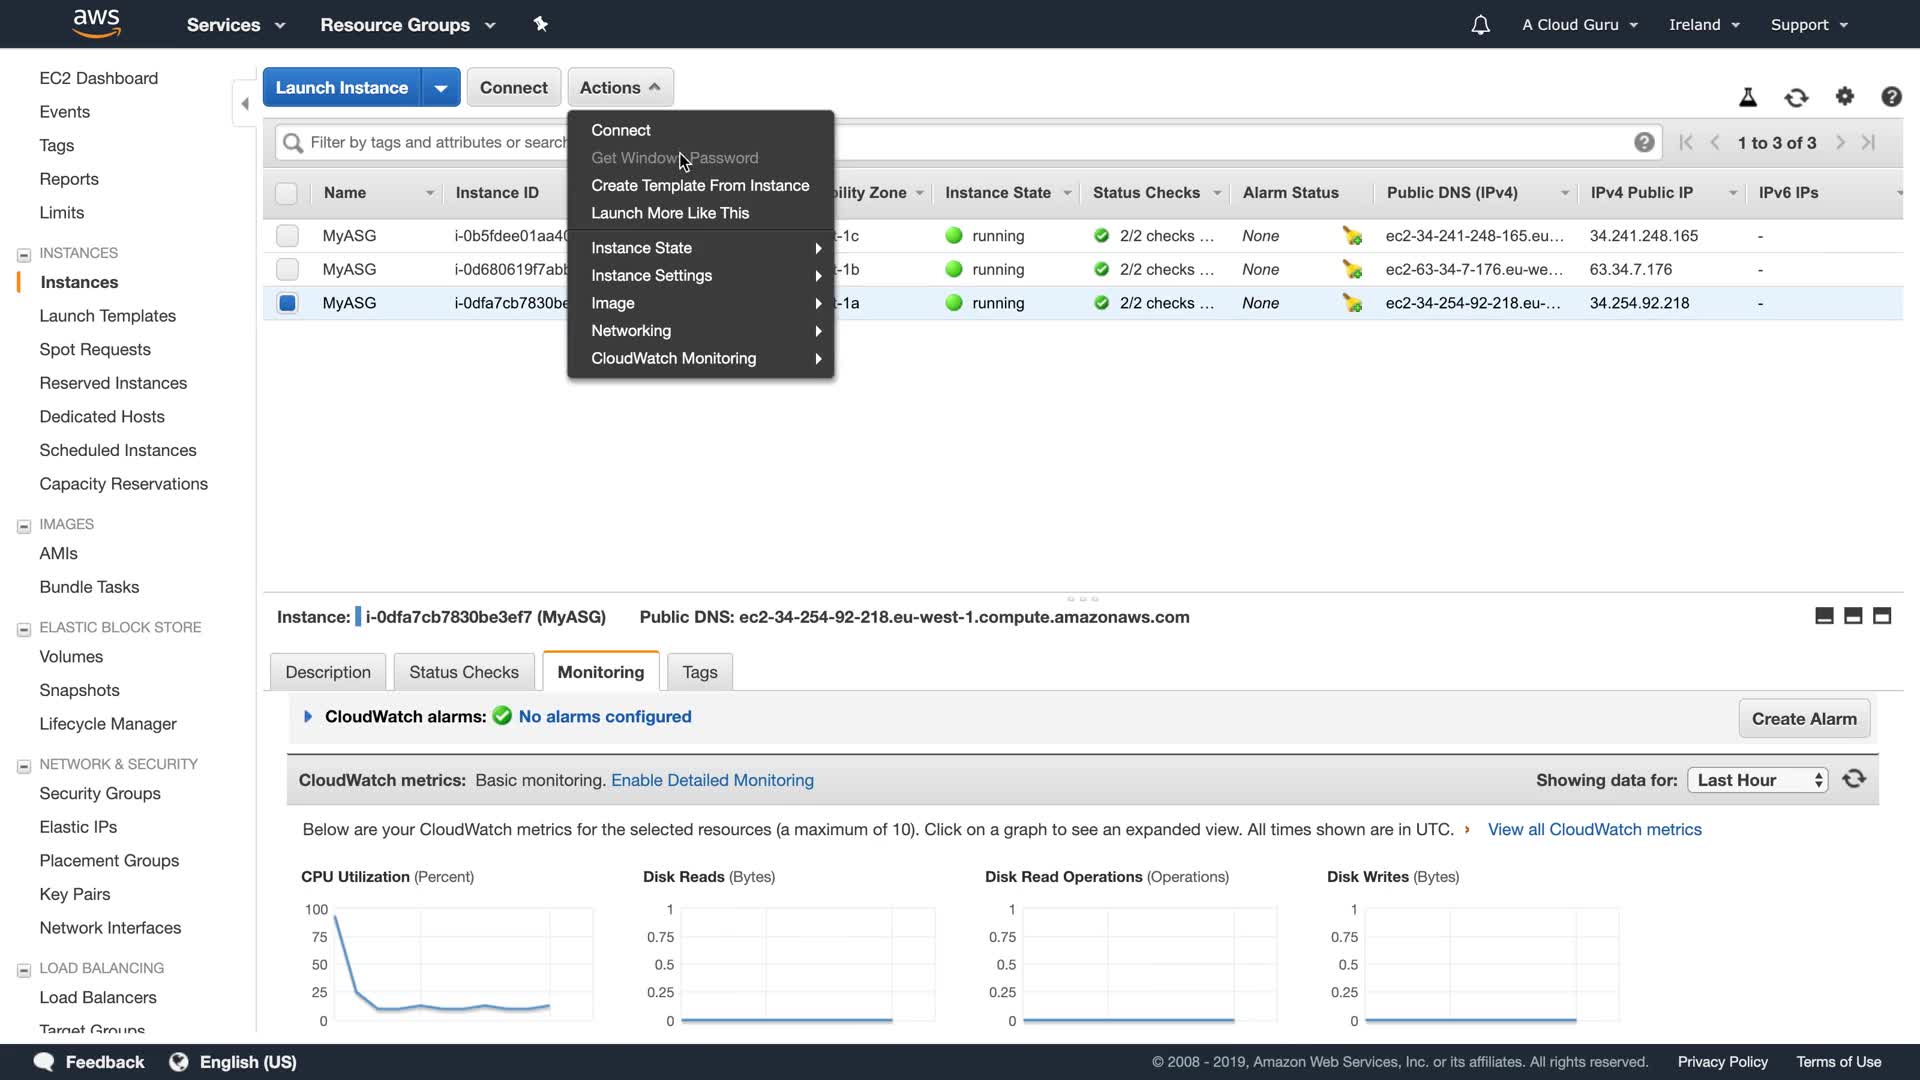Refresh the instances list
1920x1080 pixels.
[x=1796, y=97]
